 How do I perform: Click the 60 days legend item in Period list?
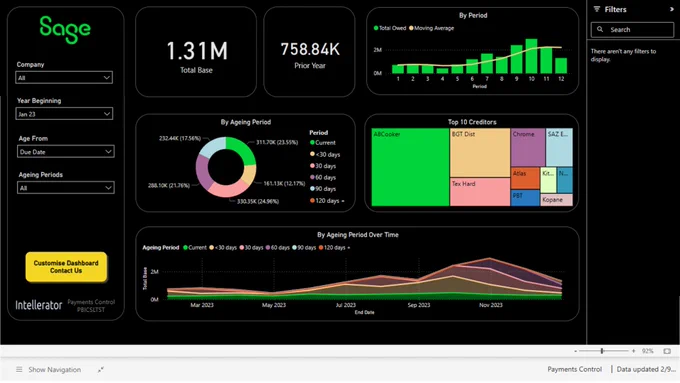(323, 177)
